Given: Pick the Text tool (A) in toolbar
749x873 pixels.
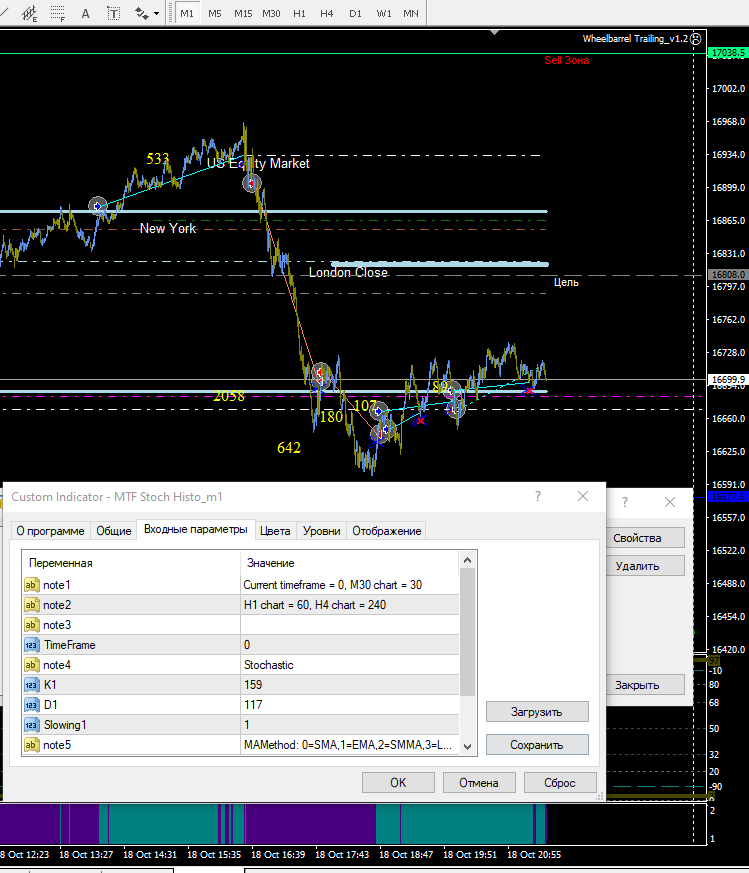Looking at the screenshot, I should click(85, 14).
